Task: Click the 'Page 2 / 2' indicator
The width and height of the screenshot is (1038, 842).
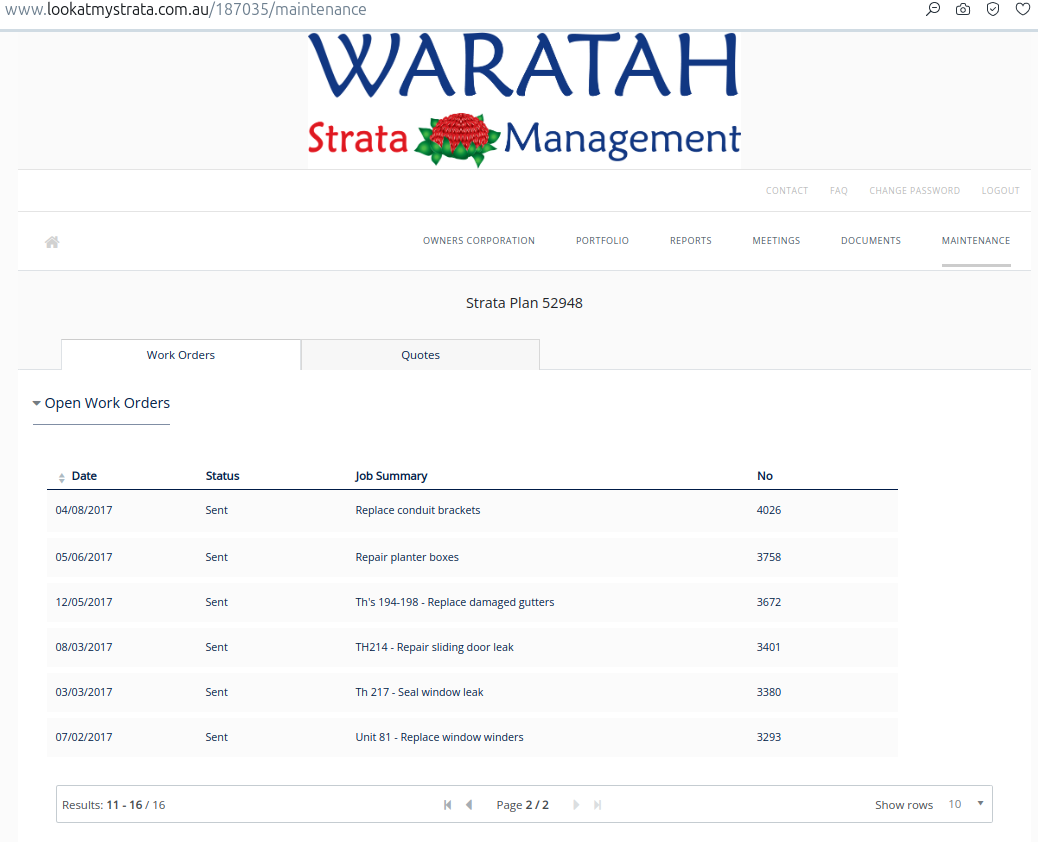Action: 522,805
